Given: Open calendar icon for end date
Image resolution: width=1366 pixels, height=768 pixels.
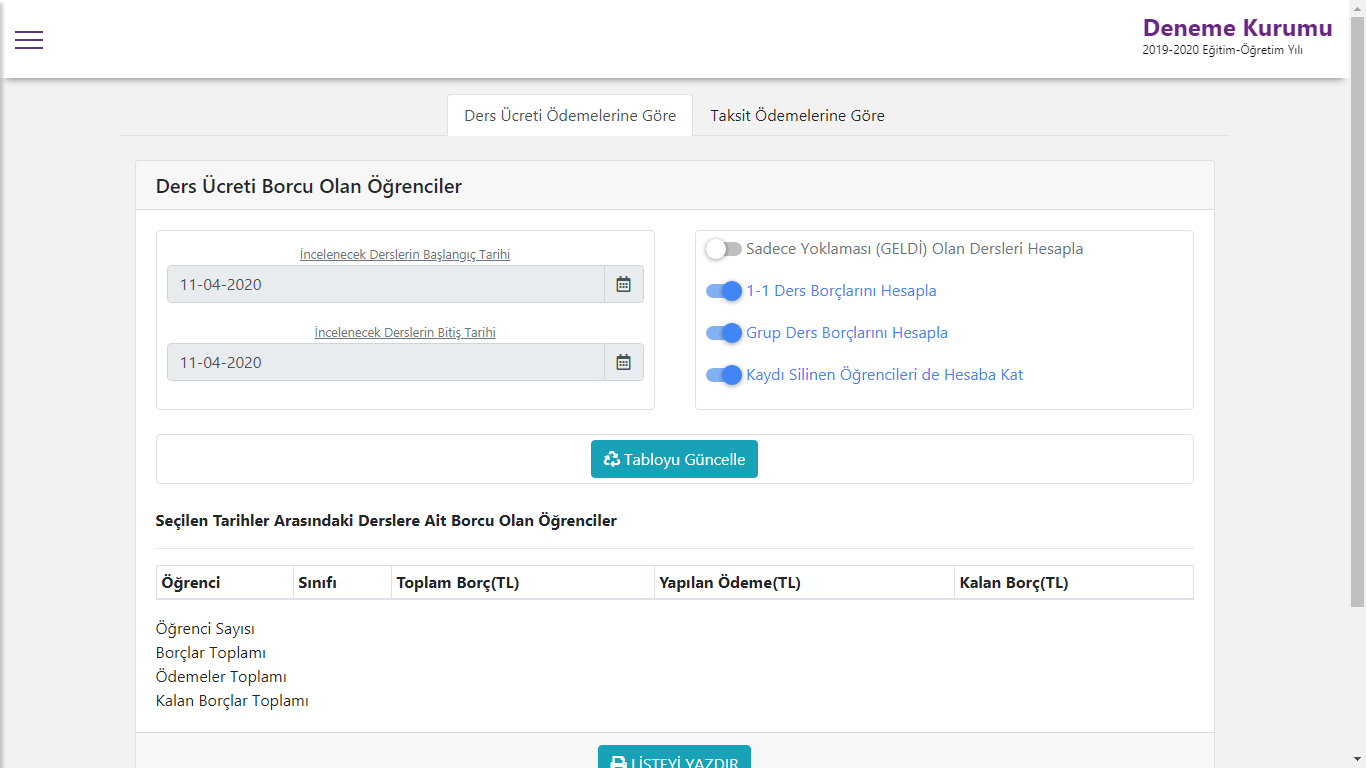Looking at the screenshot, I should [623, 362].
